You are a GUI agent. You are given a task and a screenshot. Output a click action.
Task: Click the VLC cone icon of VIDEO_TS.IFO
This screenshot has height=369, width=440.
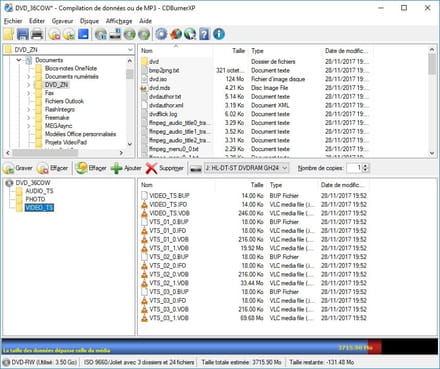(x=144, y=205)
